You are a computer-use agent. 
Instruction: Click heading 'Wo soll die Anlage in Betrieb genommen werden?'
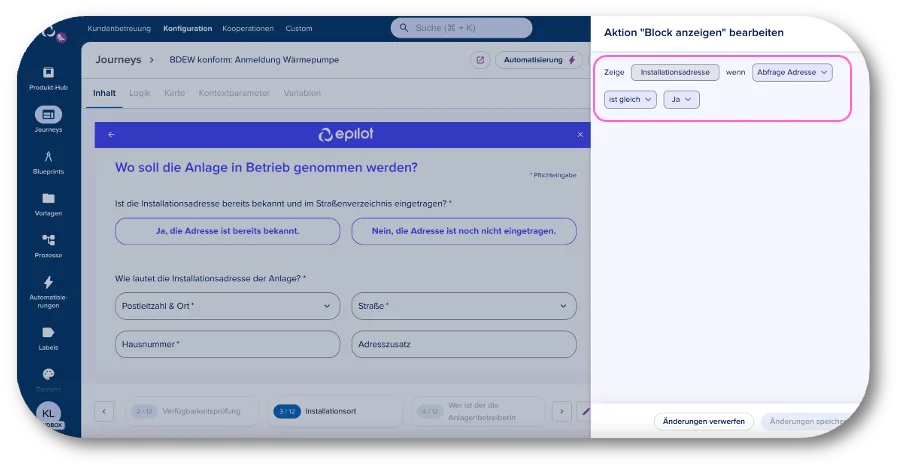pos(266,168)
